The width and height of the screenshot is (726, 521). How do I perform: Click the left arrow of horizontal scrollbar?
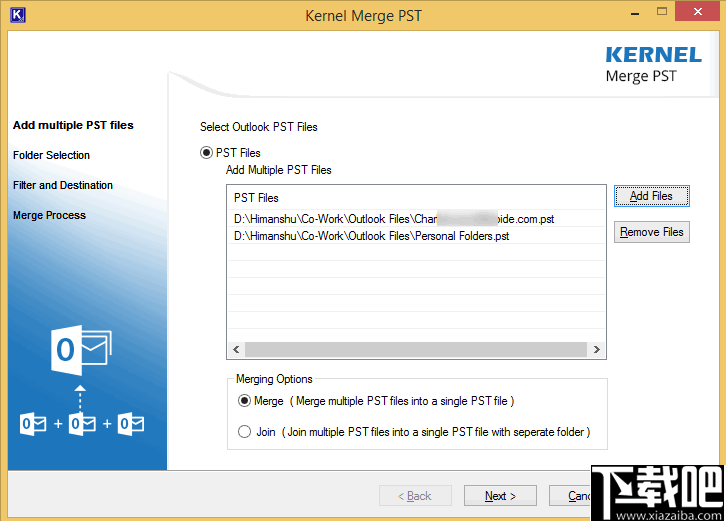(236, 349)
